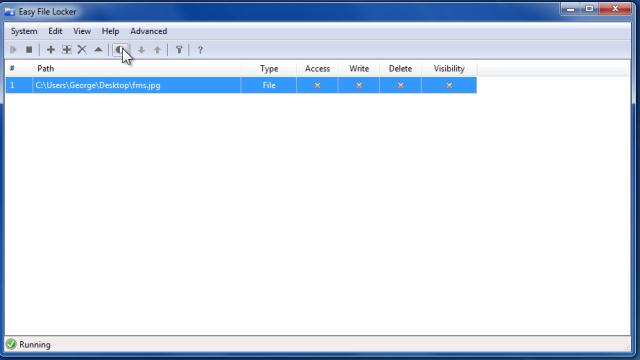Sort by the Type column header
The height and width of the screenshot is (360, 640).
coord(269,69)
